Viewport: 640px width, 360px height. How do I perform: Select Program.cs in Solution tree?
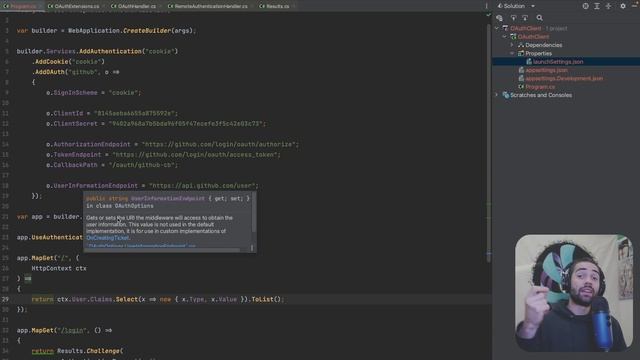coord(540,87)
